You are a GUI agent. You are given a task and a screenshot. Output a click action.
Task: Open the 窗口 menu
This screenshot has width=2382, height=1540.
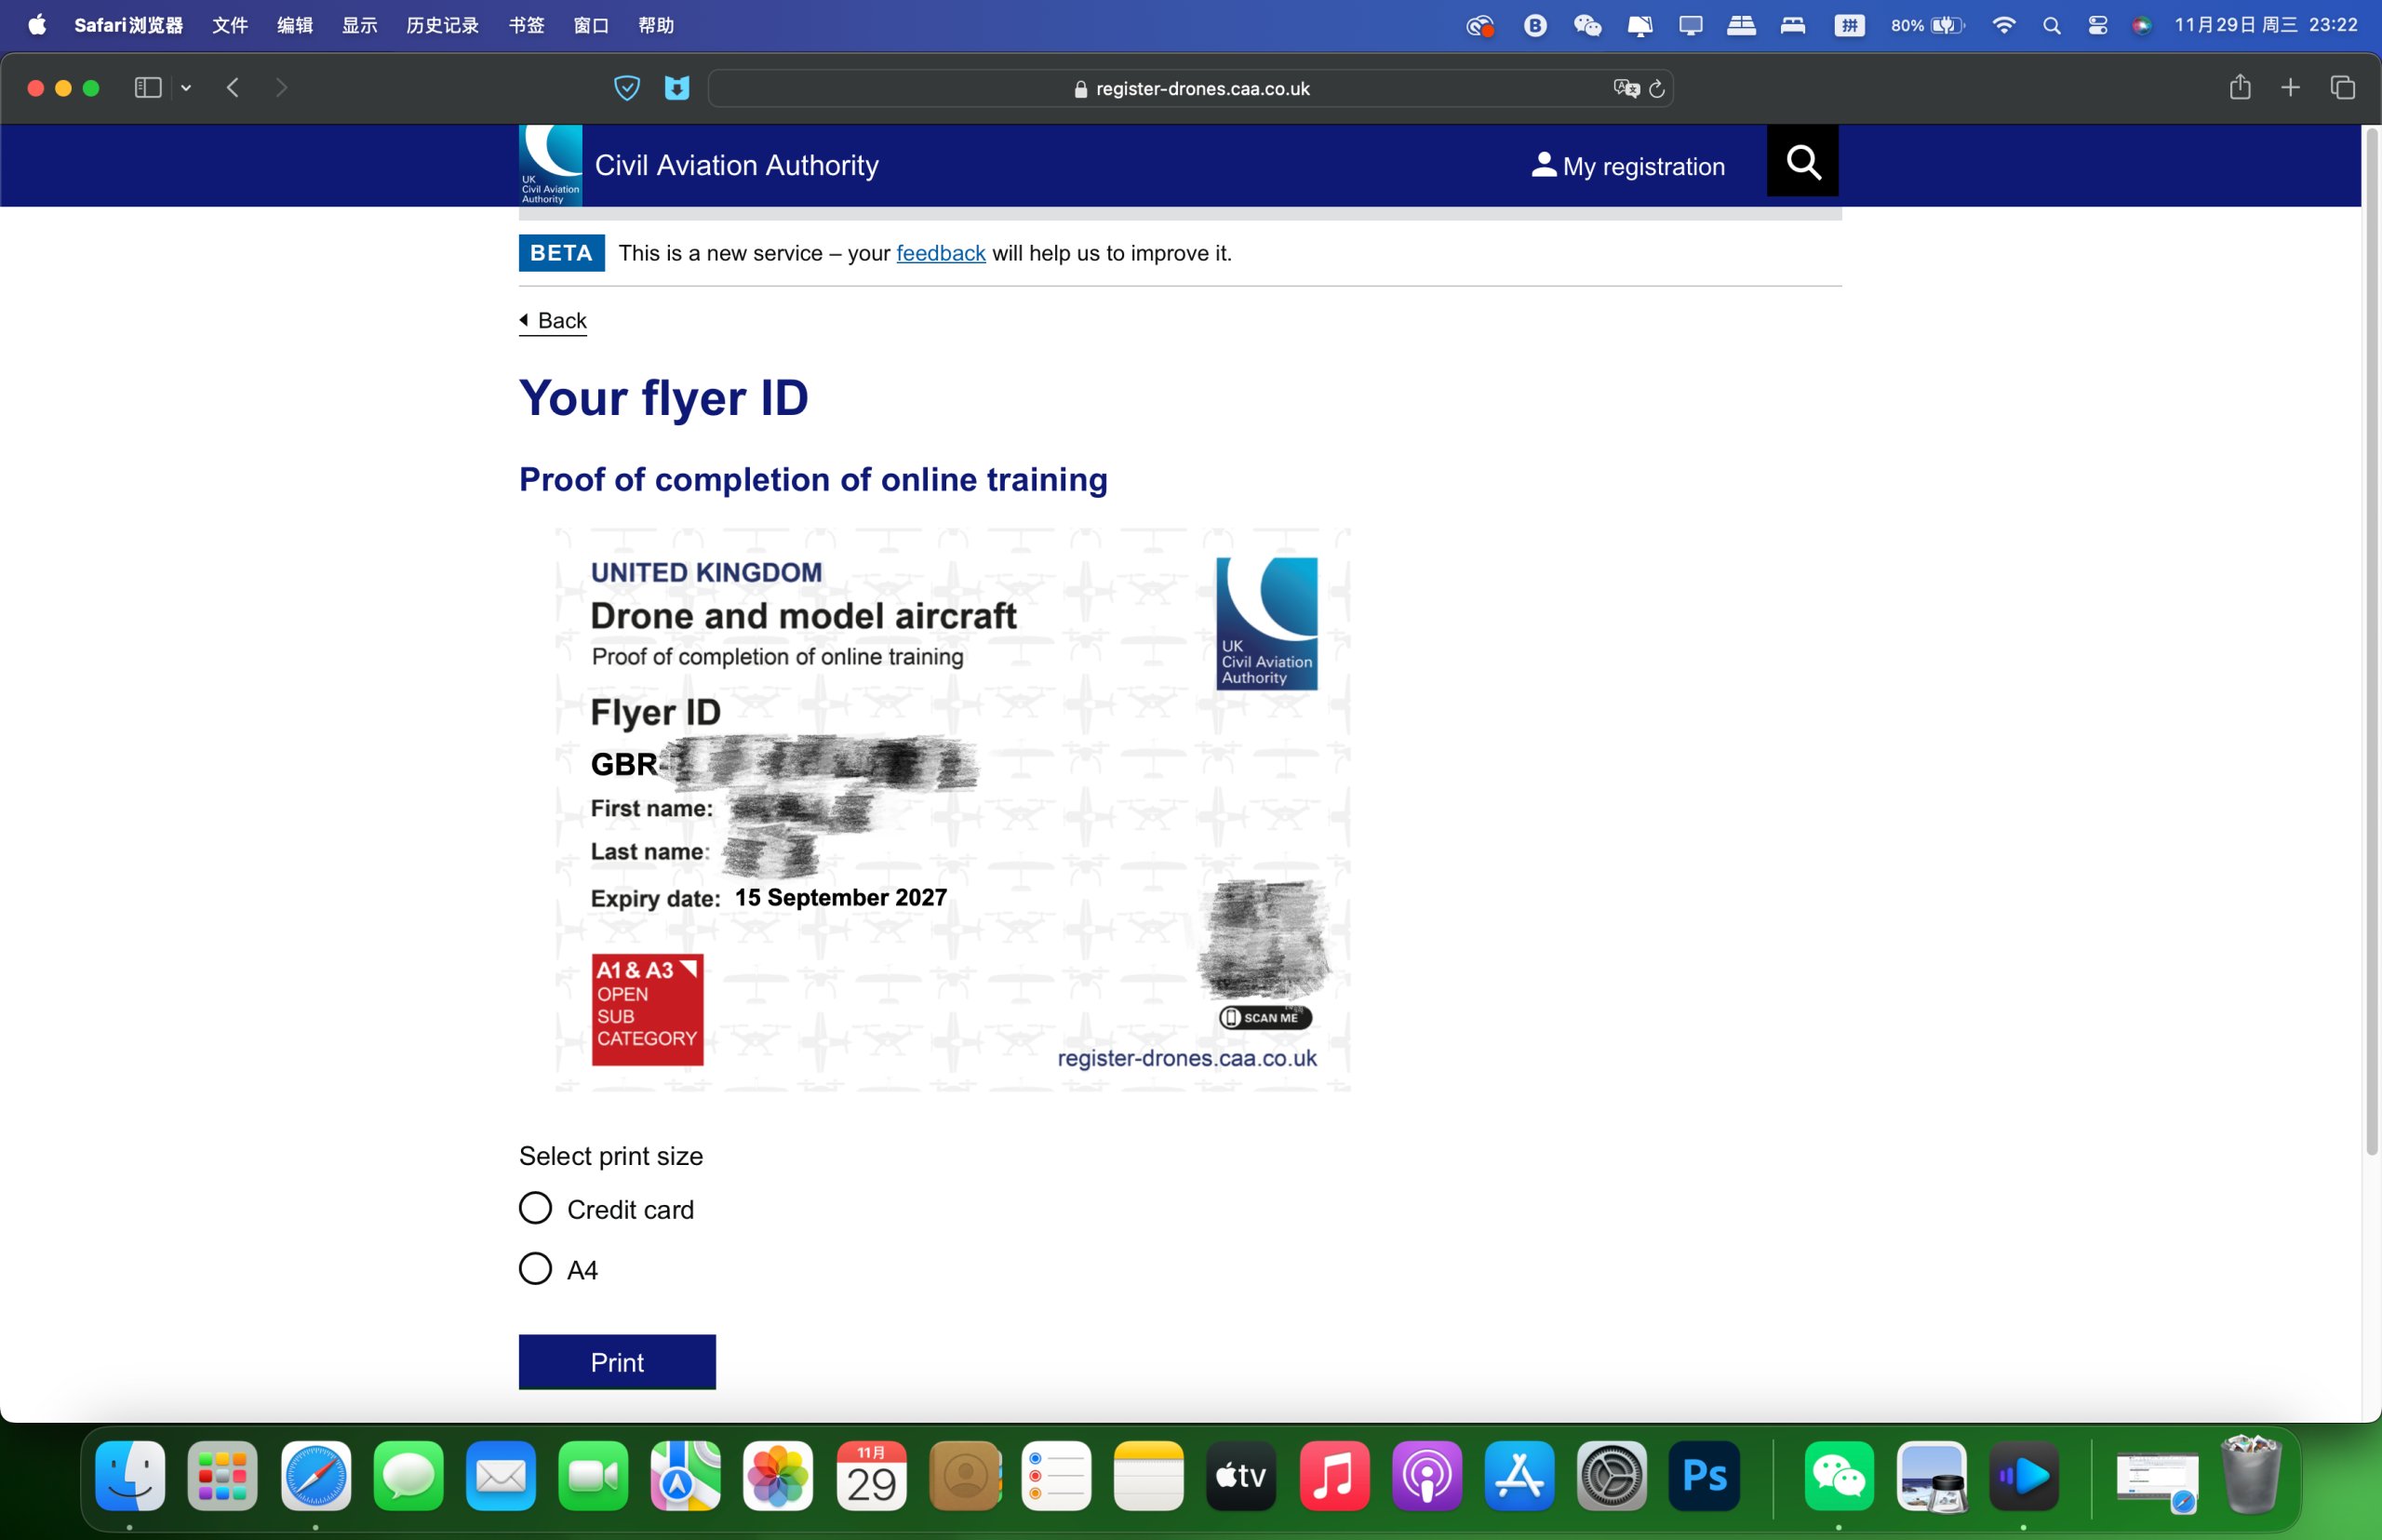click(x=591, y=25)
